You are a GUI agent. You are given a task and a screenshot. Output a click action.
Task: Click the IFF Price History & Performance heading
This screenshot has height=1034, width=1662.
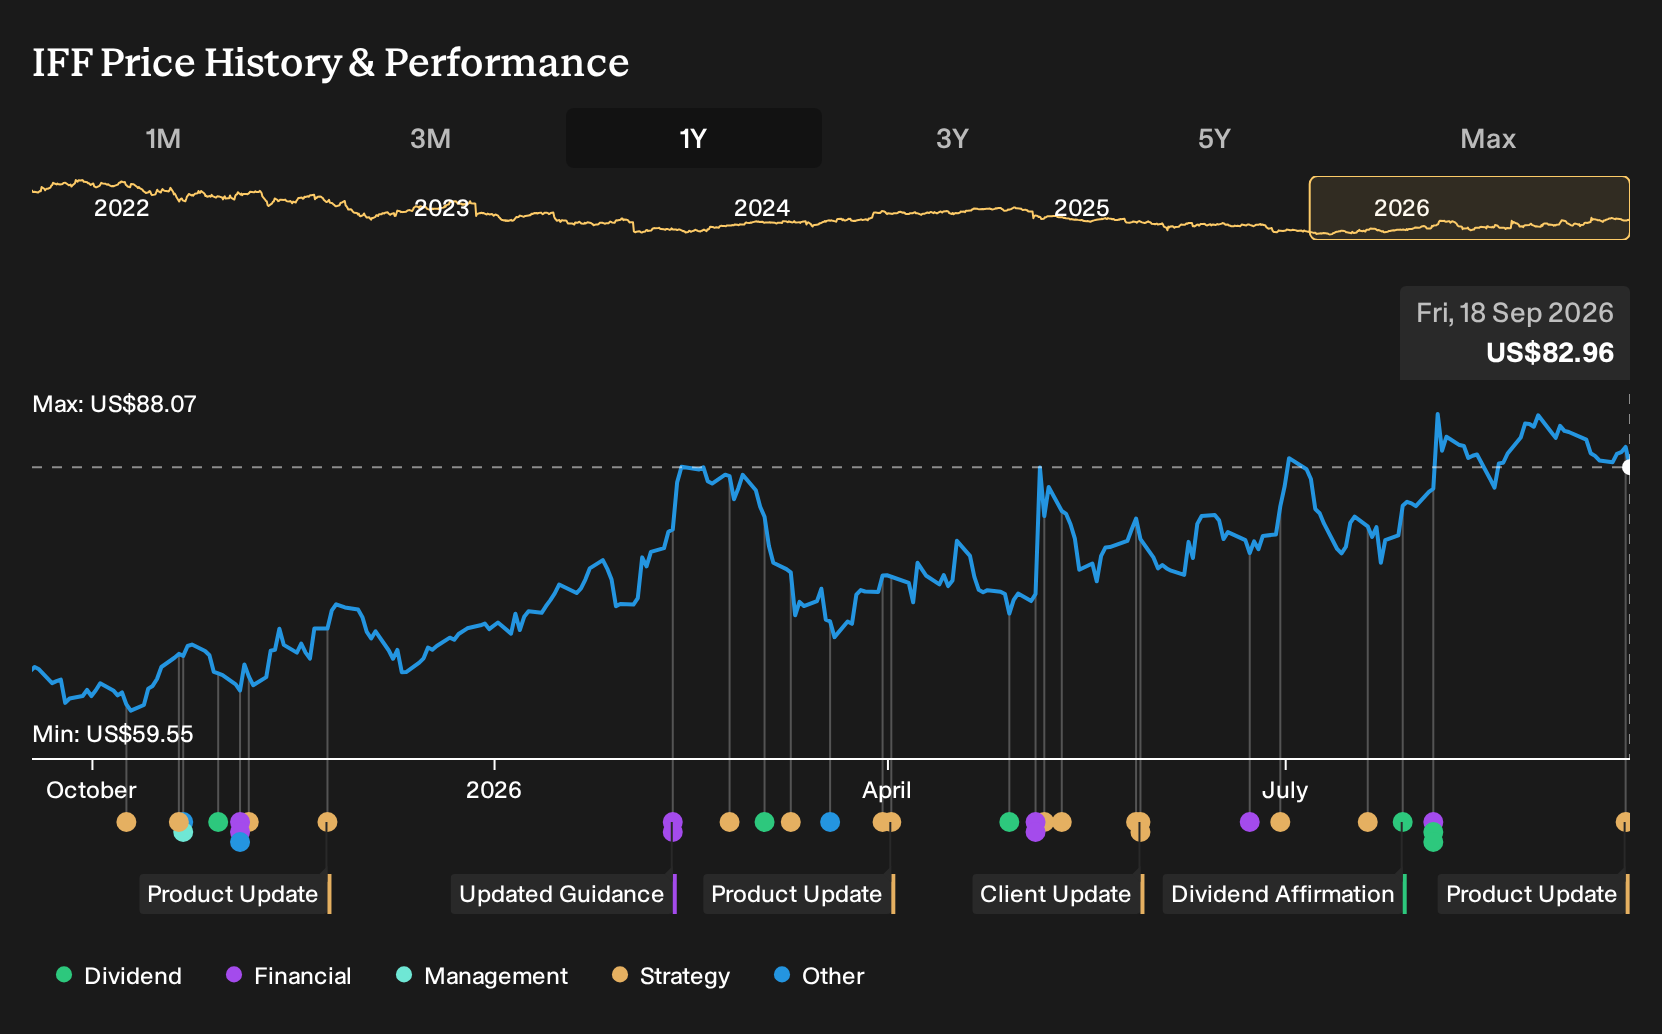coord(331,62)
